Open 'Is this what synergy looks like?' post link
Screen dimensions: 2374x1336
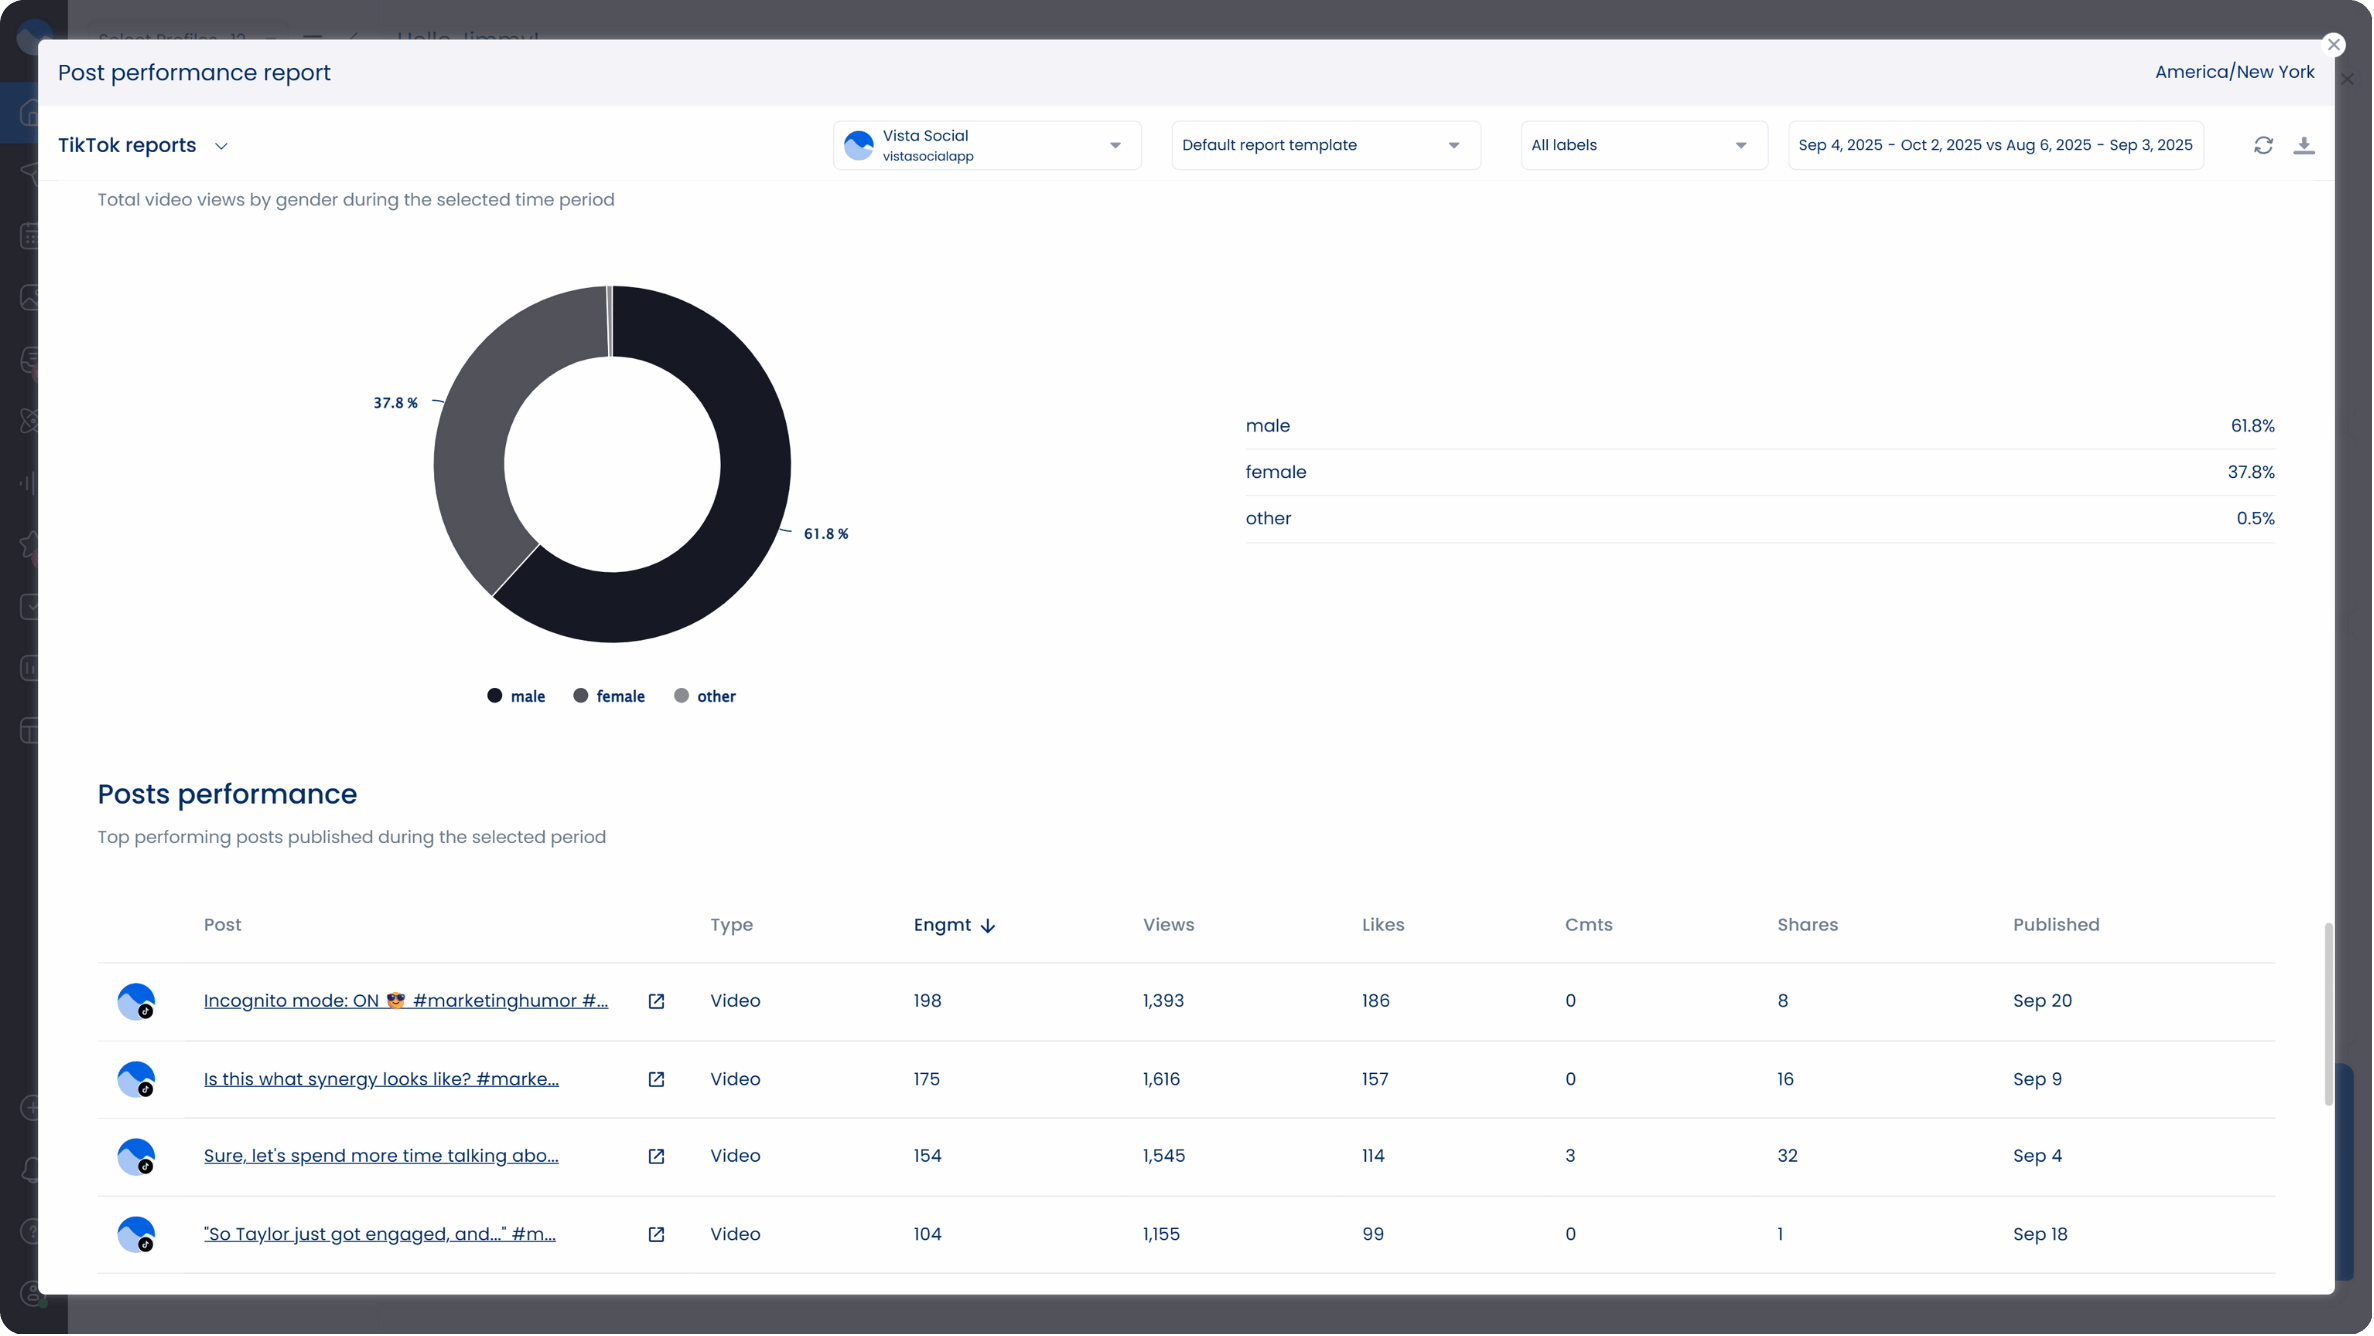coord(381,1079)
